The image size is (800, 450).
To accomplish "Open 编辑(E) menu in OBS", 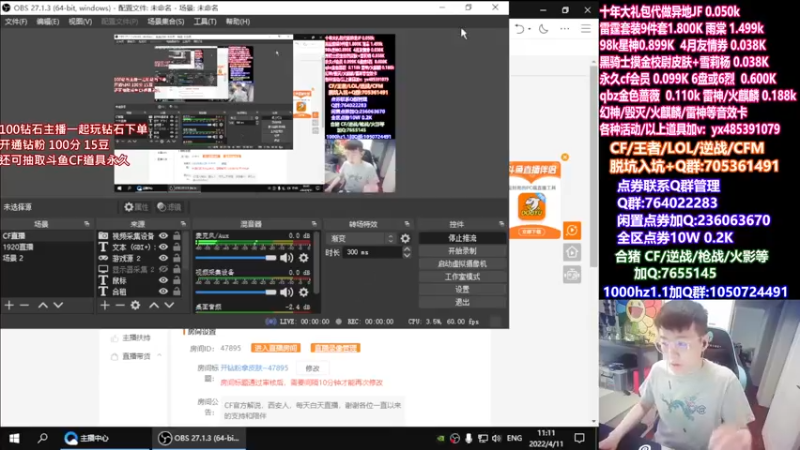I will tap(47, 21).
